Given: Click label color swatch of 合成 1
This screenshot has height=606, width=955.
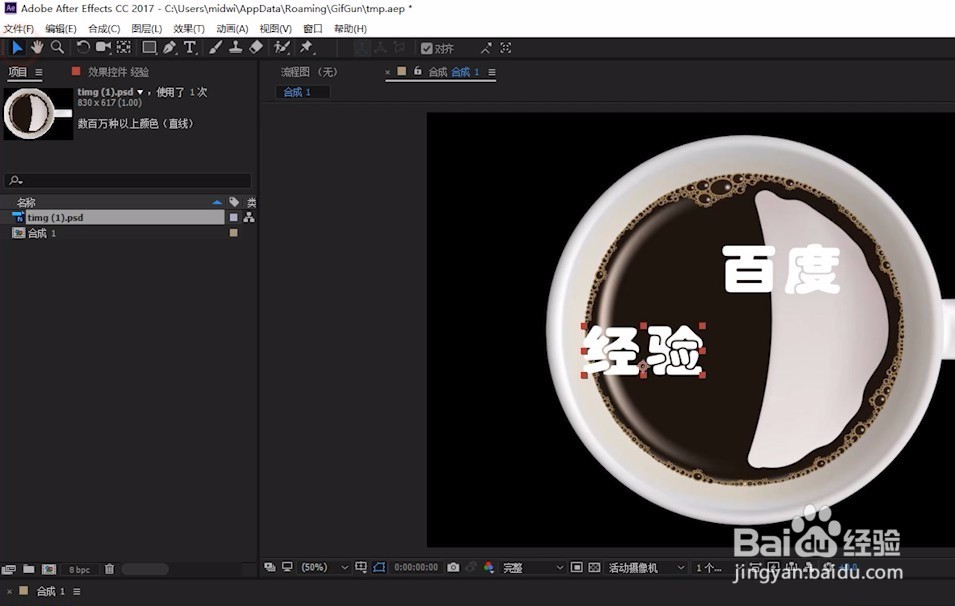Looking at the screenshot, I should 233,233.
